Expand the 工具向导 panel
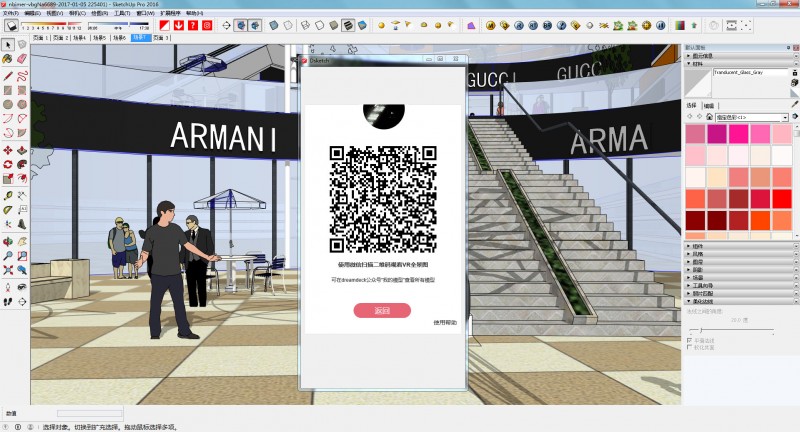The width and height of the screenshot is (800, 432). point(741,286)
